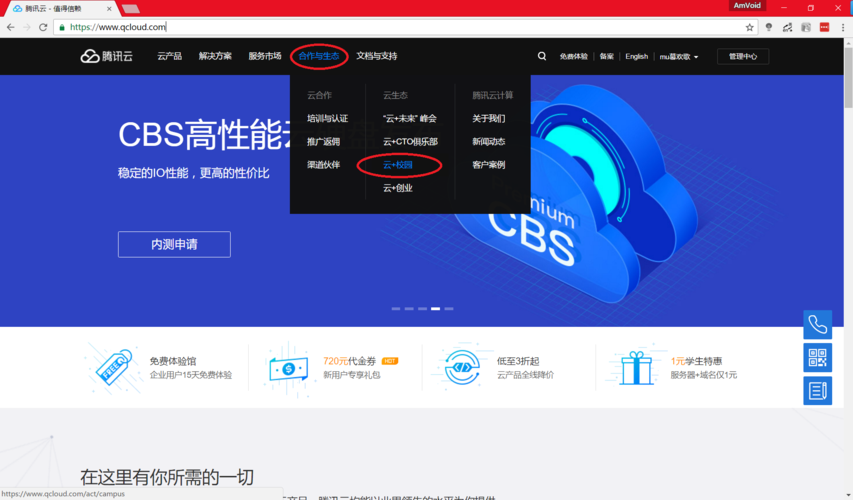Jump to third carousel slide indicator
This screenshot has width=853, height=500.
(422, 308)
